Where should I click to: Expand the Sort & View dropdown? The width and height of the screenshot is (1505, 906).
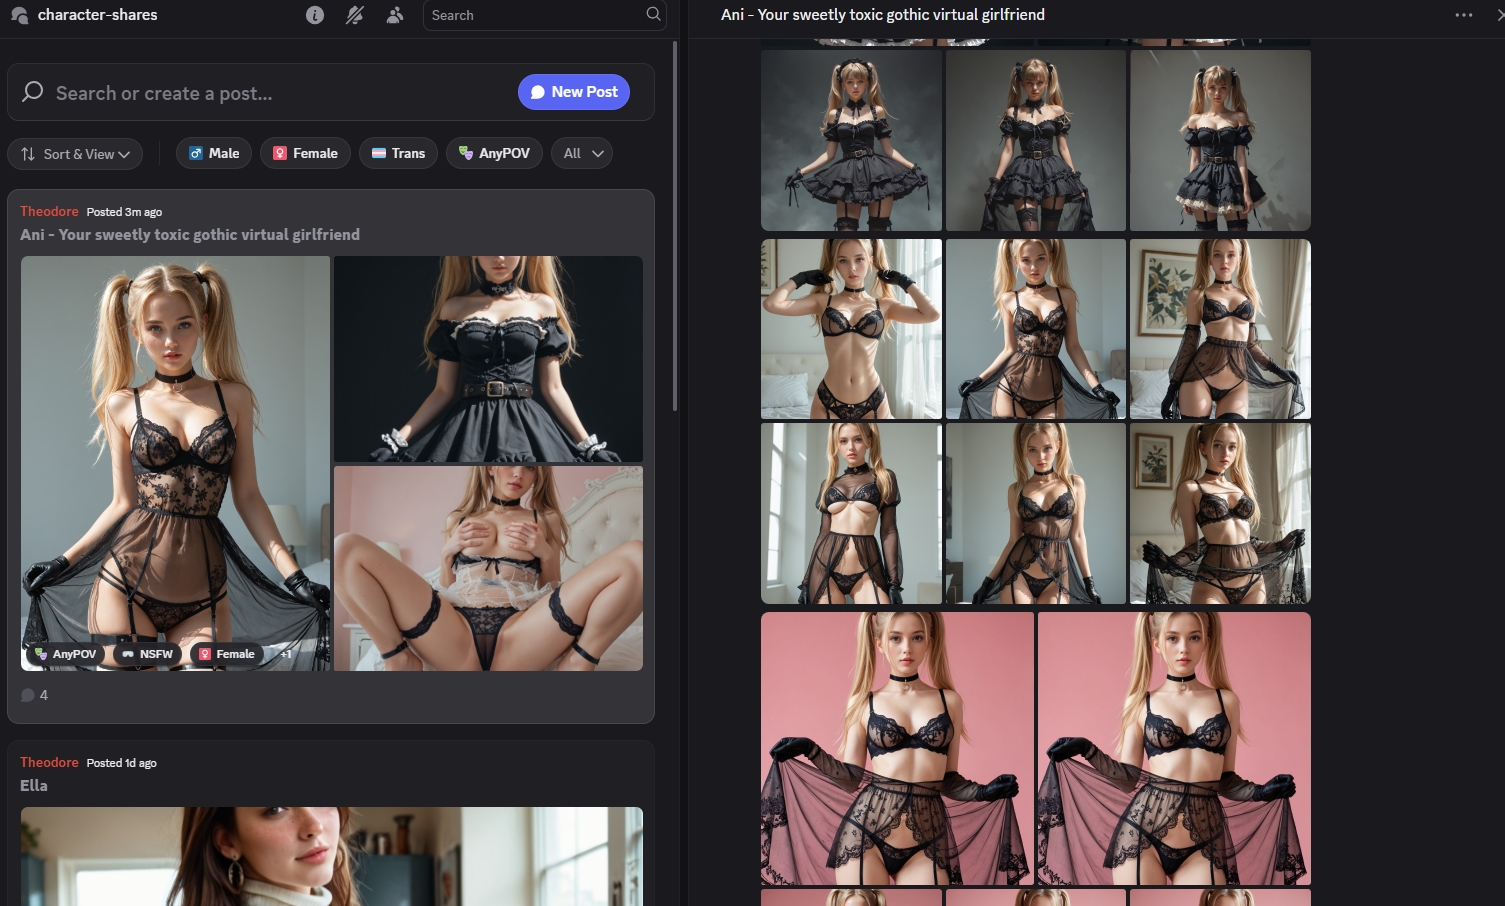[x=75, y=154]
